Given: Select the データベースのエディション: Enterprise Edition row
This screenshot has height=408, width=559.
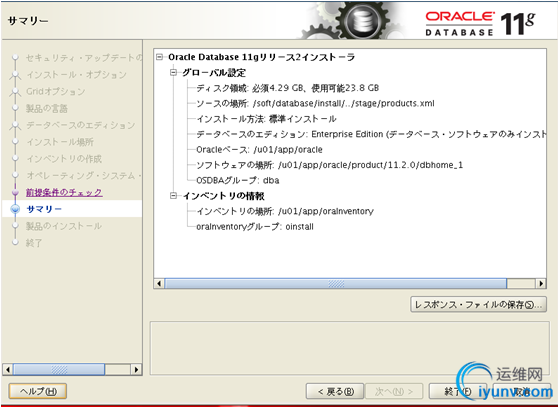Looking at the screenshot, I should pyautogui.click(x=371, y=134).
